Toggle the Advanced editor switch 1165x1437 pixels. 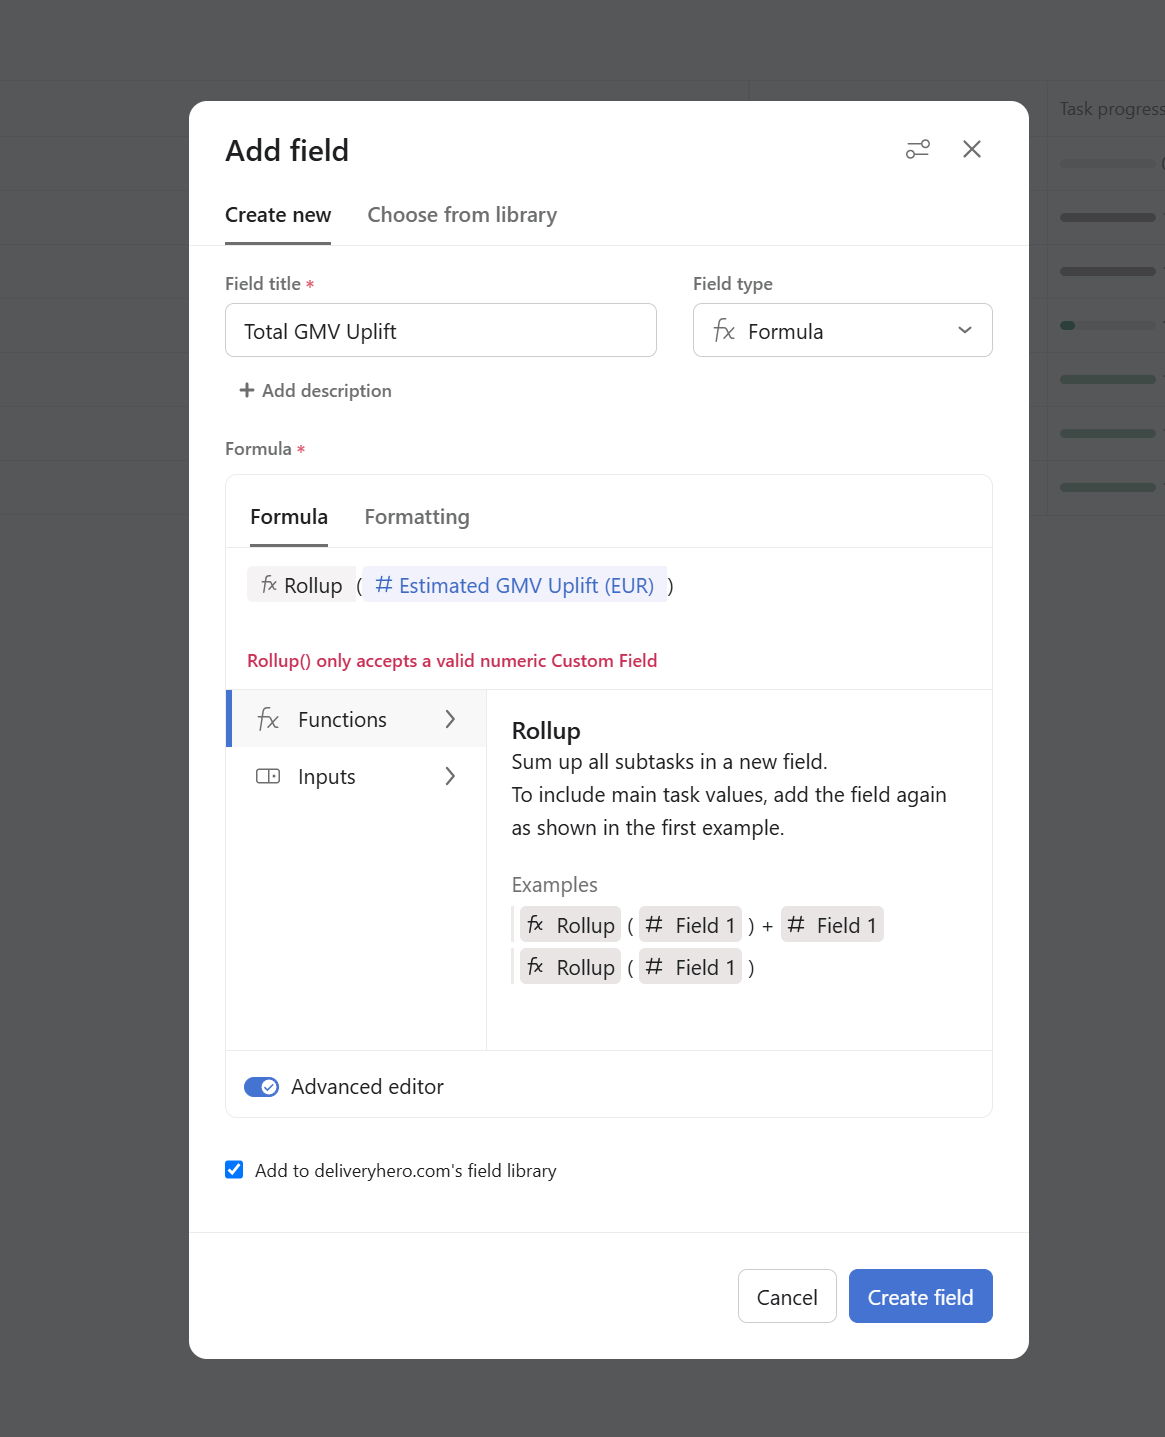[x=262, y=1087]
